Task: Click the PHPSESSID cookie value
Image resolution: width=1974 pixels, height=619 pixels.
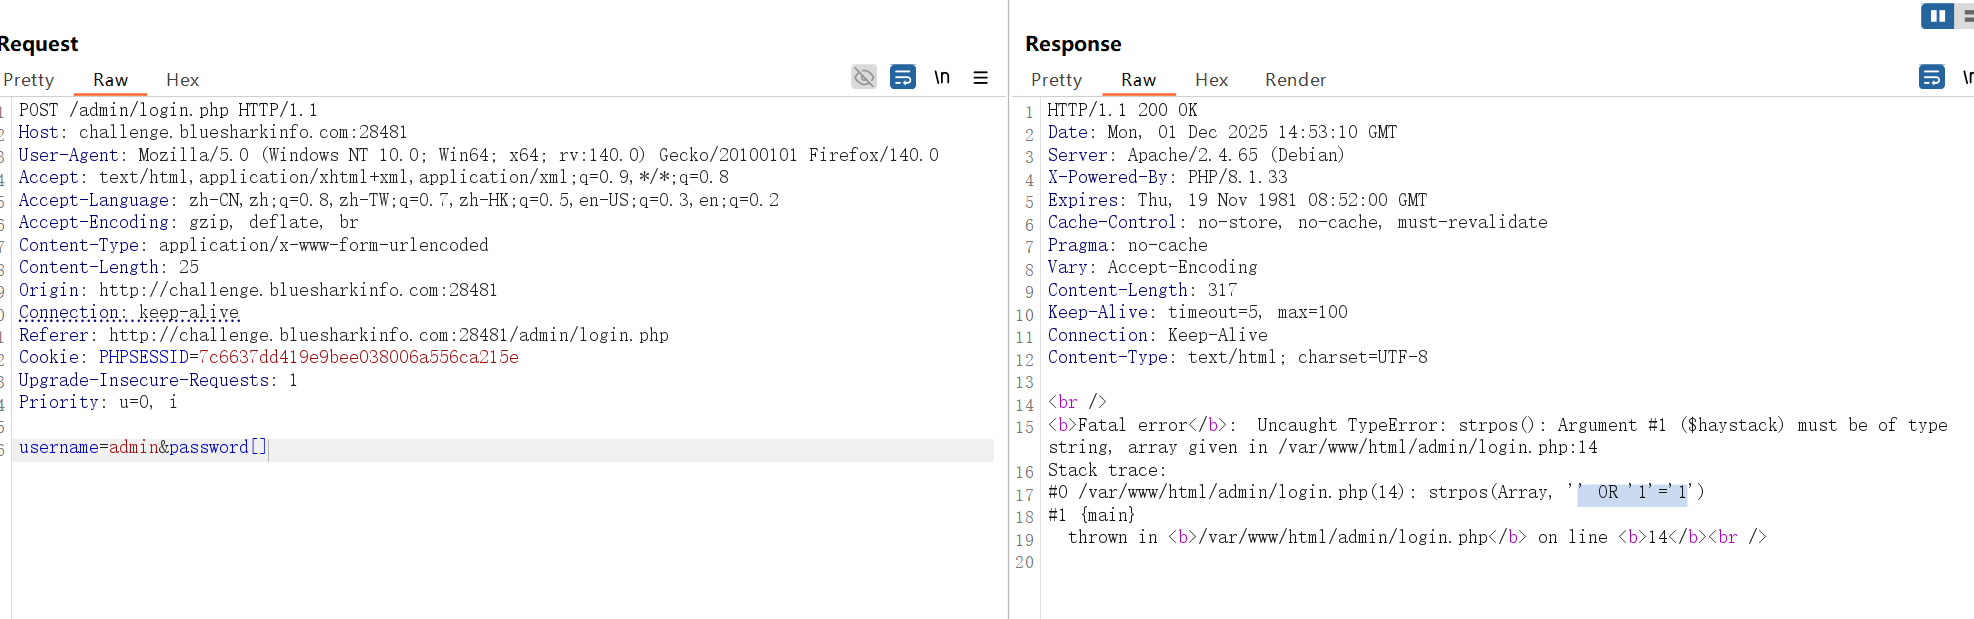Action: 358,358
